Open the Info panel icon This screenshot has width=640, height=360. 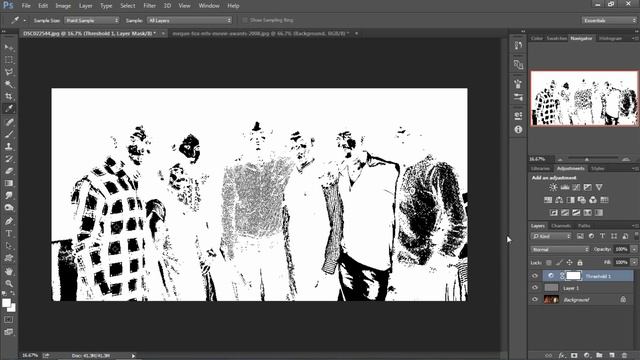pyautogui.click(x=518, y=129)
